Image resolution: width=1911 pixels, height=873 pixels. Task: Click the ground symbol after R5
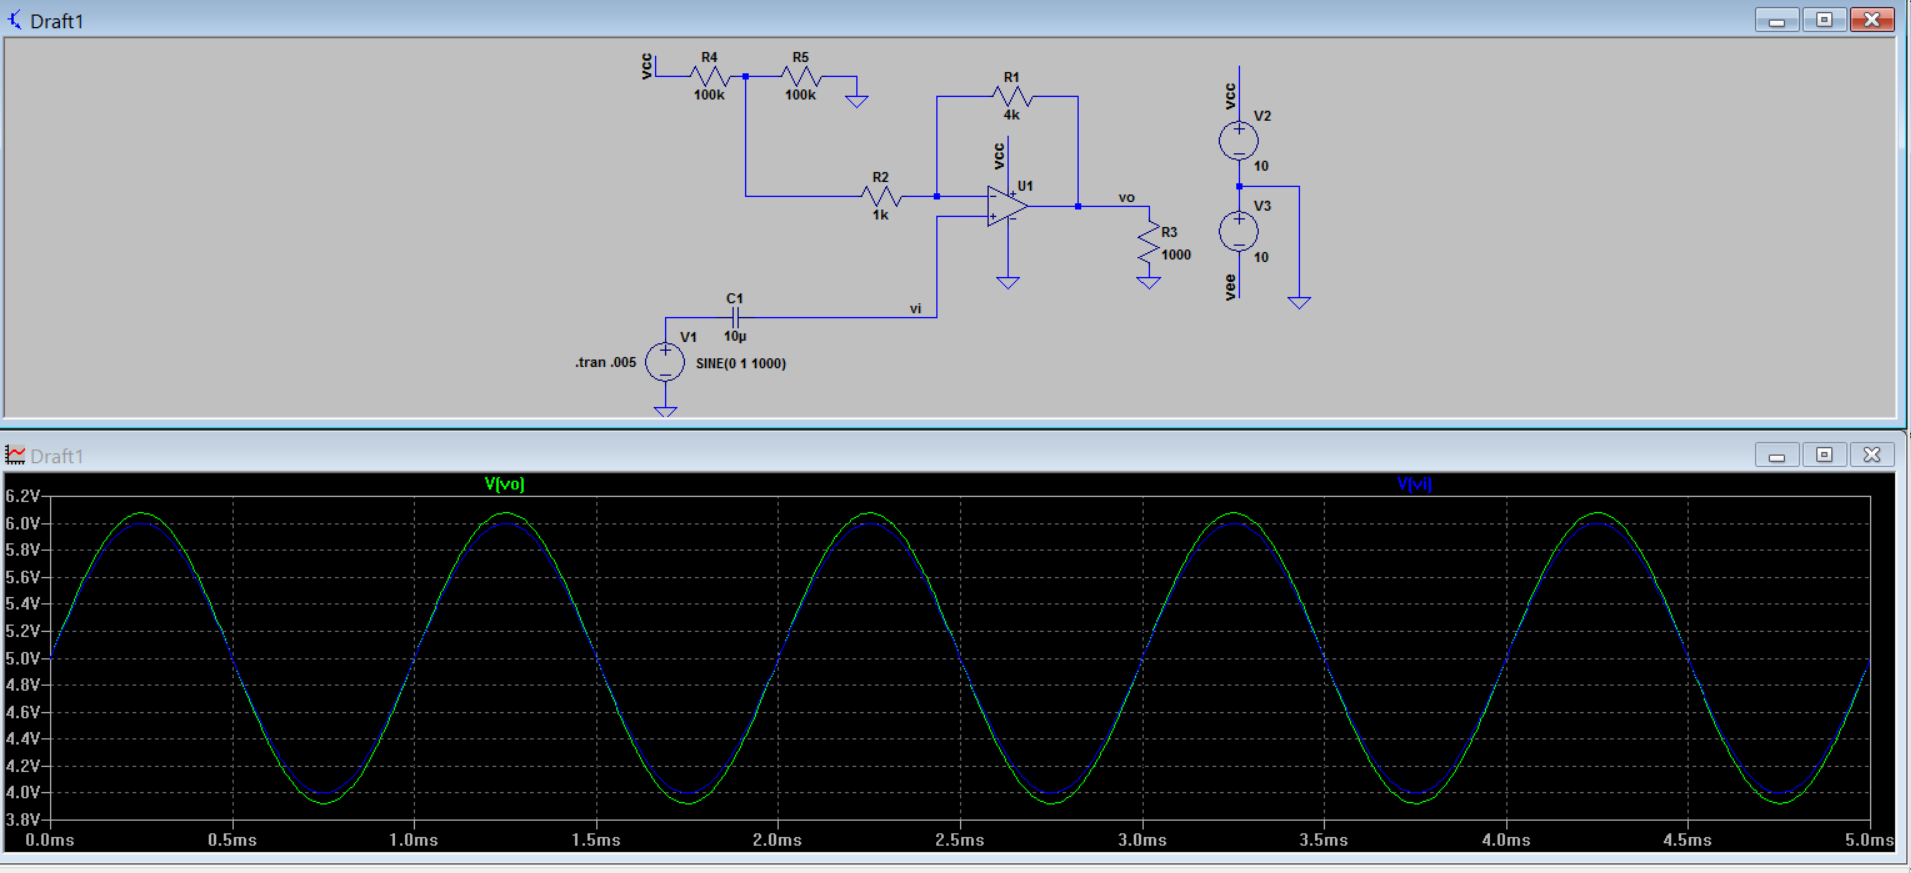857,101
